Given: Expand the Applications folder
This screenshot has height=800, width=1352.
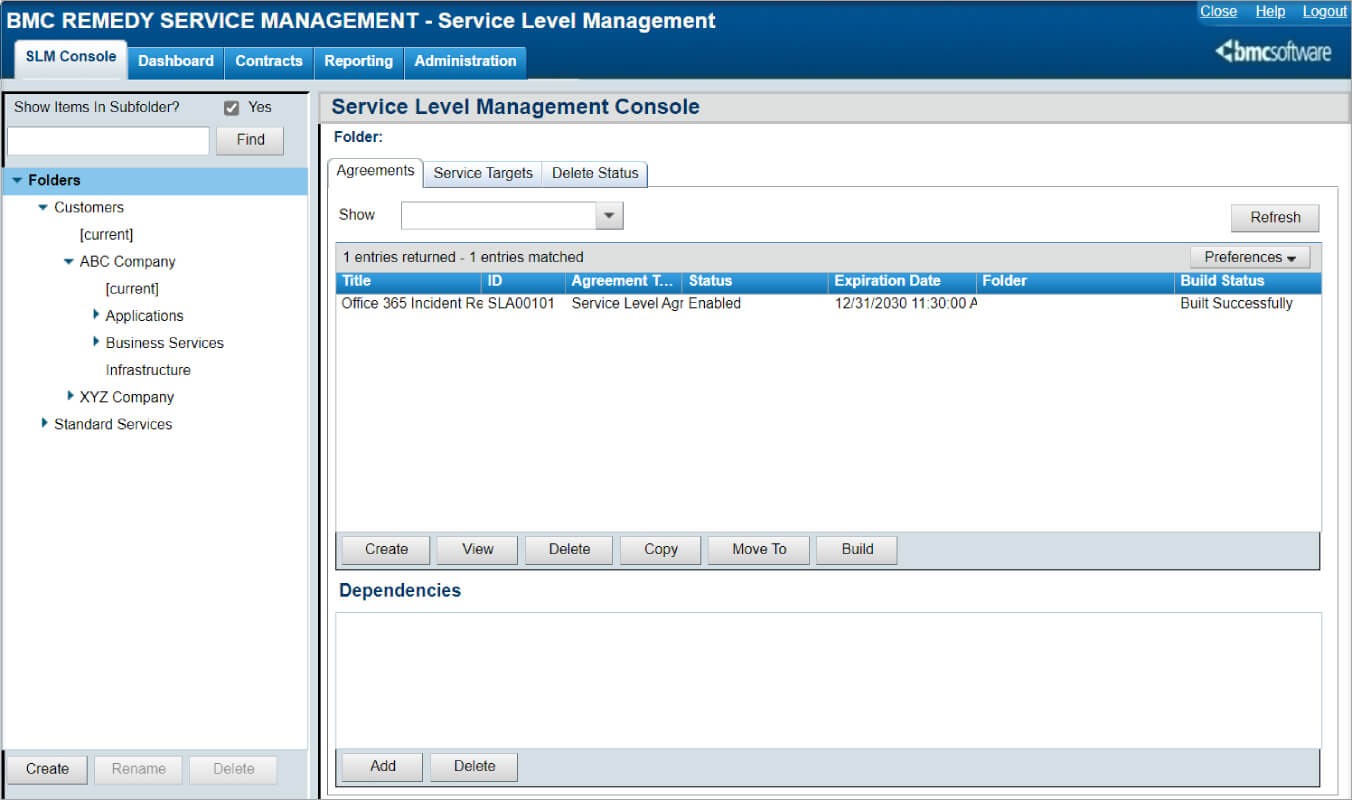Looking at the screenshot, I should [x=95, y=315].
